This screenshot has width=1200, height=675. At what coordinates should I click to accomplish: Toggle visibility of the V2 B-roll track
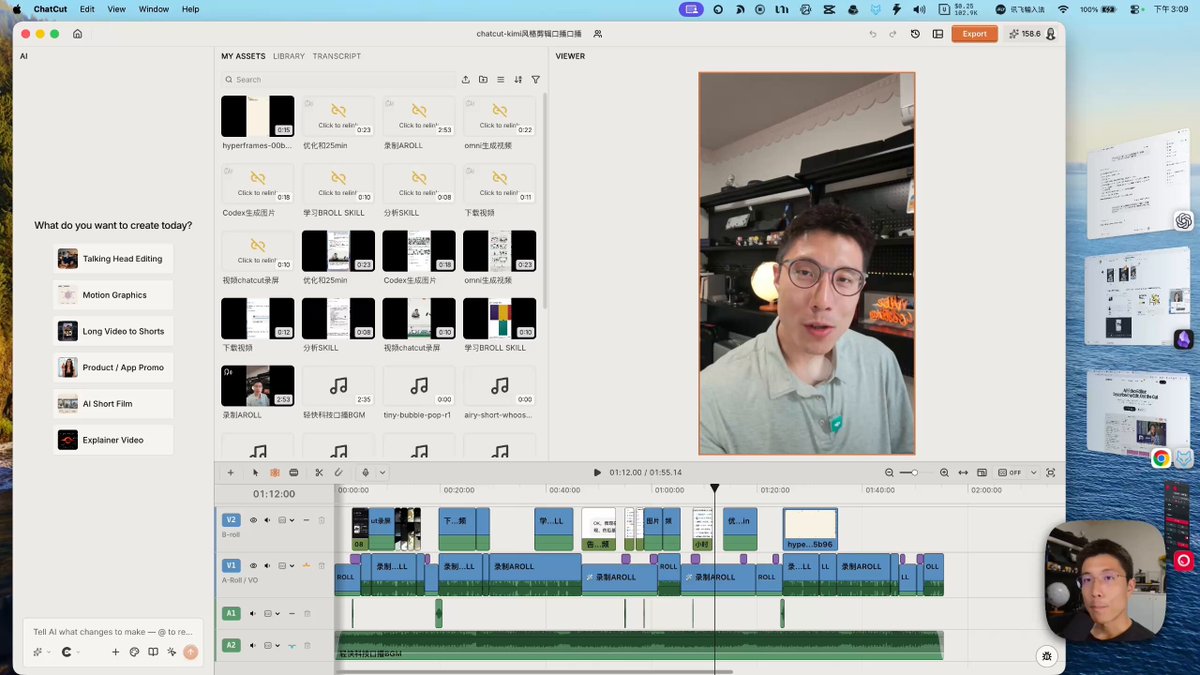[x=253, y=520]
